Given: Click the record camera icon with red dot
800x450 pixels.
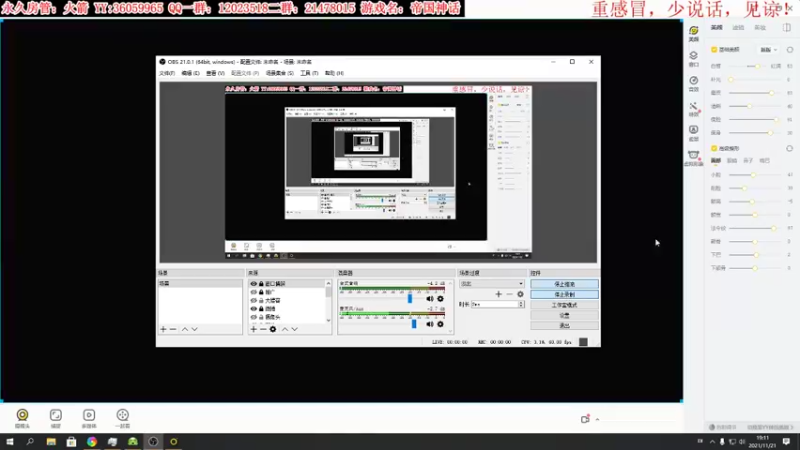Looking at the screenshot, I should pos(585,419).
